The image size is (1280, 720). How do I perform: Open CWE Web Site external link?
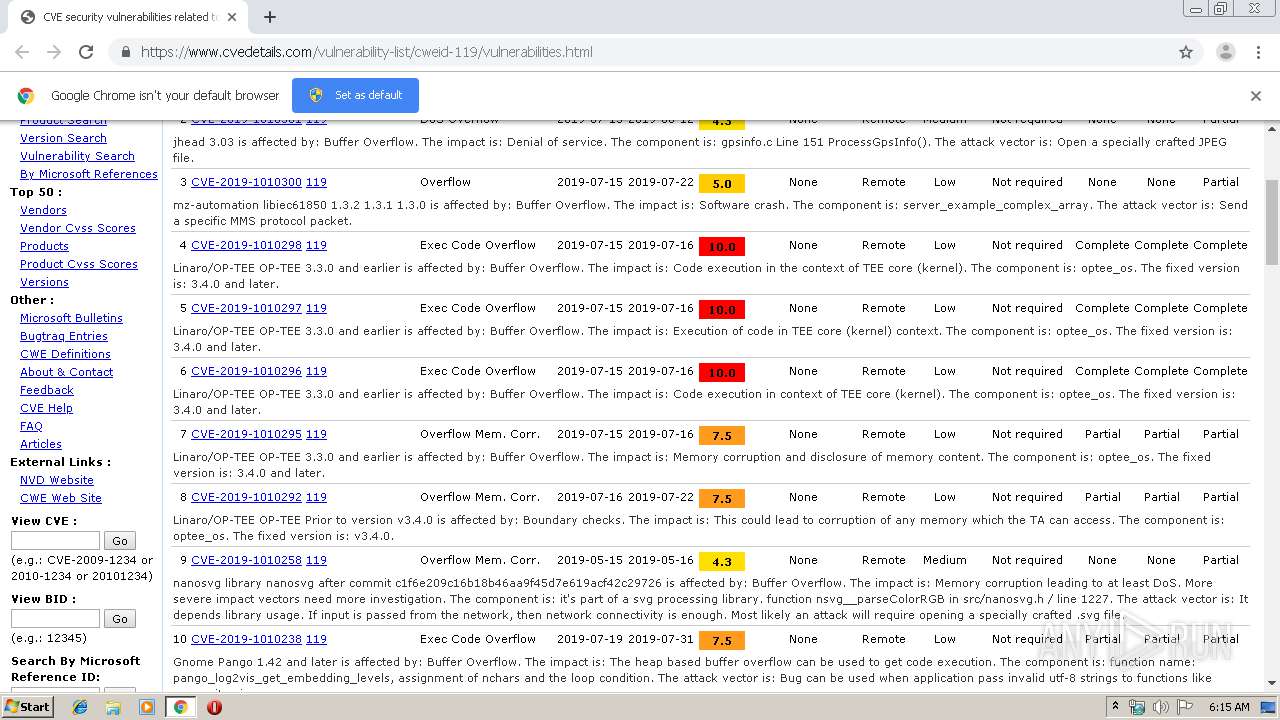(61, 498)
